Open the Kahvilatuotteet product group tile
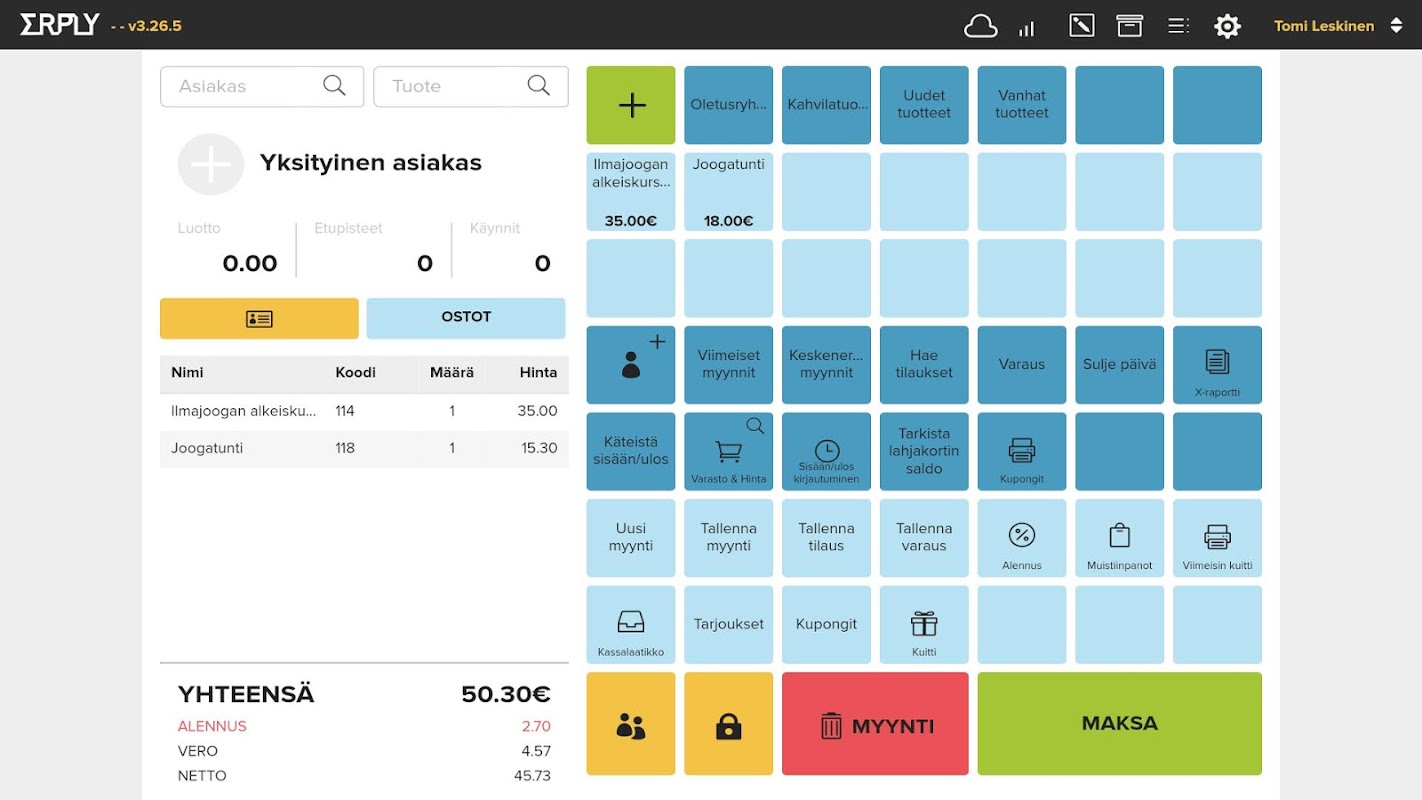Screen dimensions: 1422x800 (x=827, y=105)
